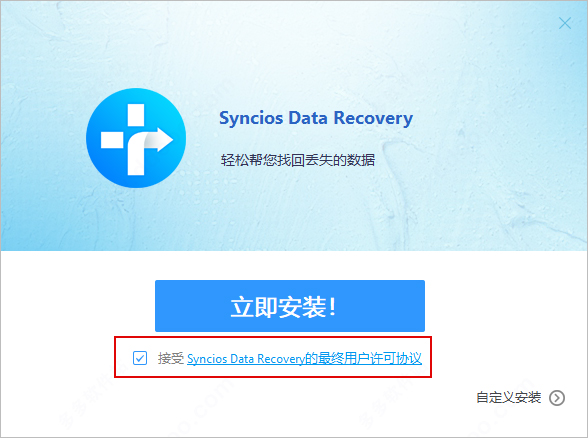This screenshot has height=438, width=588.
Task: Click the 自定义安装 text label
Action: coord(508,398)
